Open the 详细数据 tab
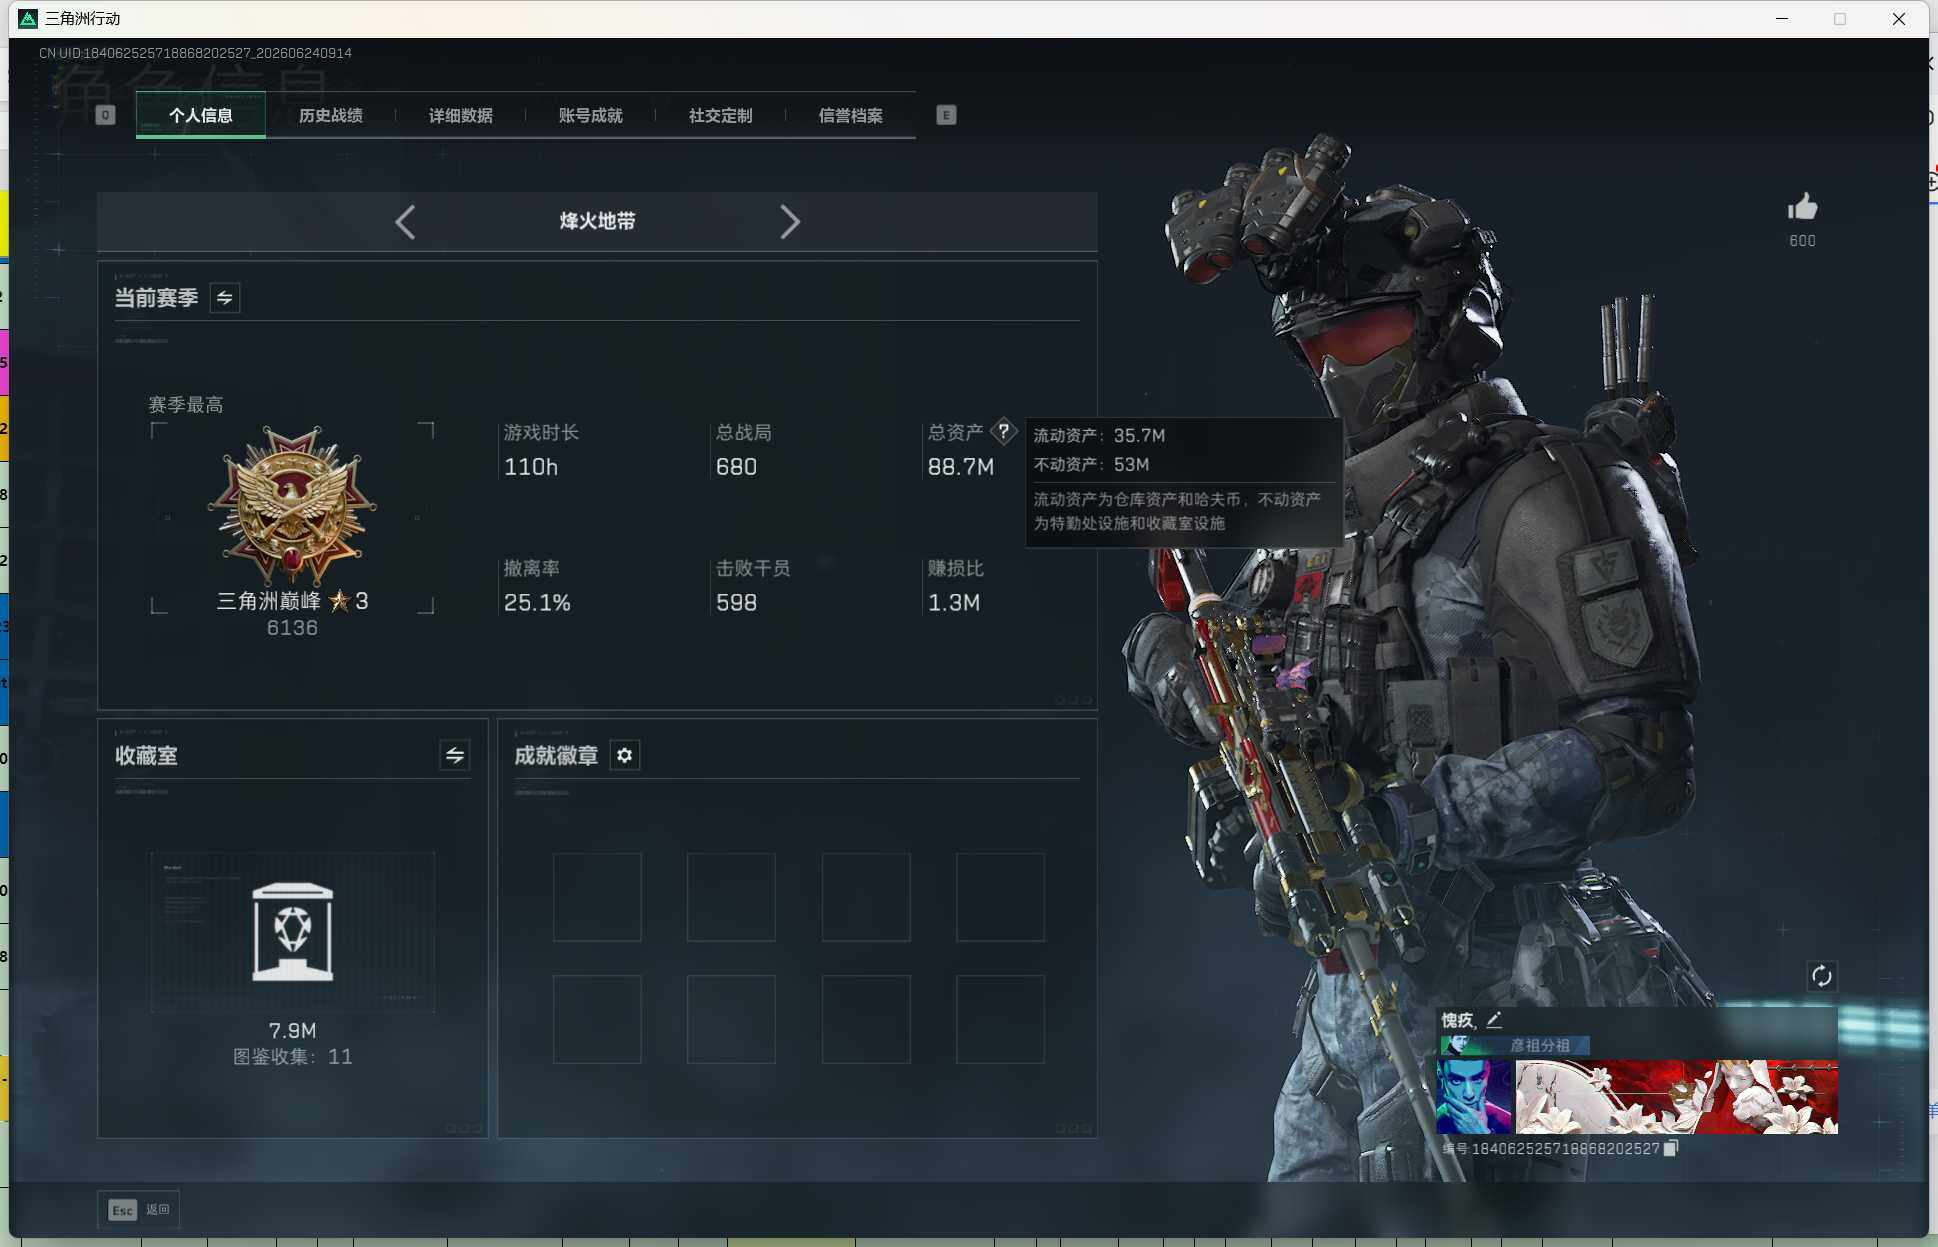 [x=461, y=116]
